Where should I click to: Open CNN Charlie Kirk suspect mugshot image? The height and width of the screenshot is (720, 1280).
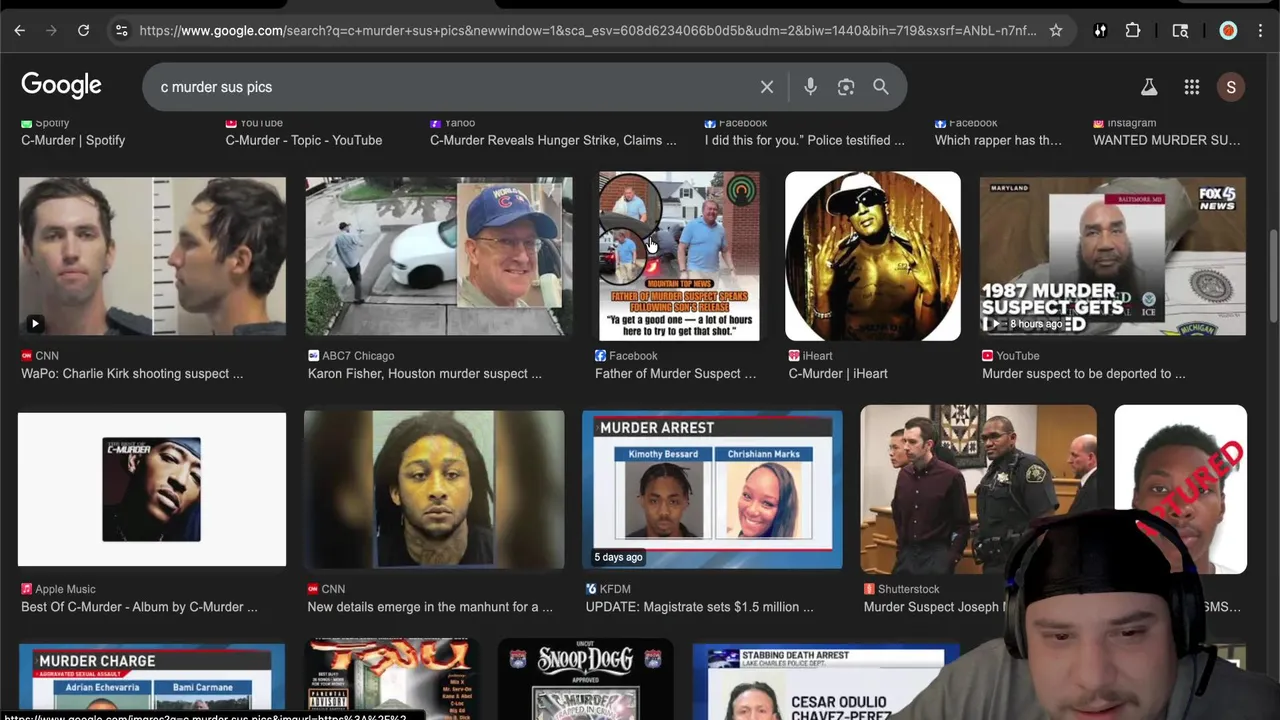(x=152, y=256)
